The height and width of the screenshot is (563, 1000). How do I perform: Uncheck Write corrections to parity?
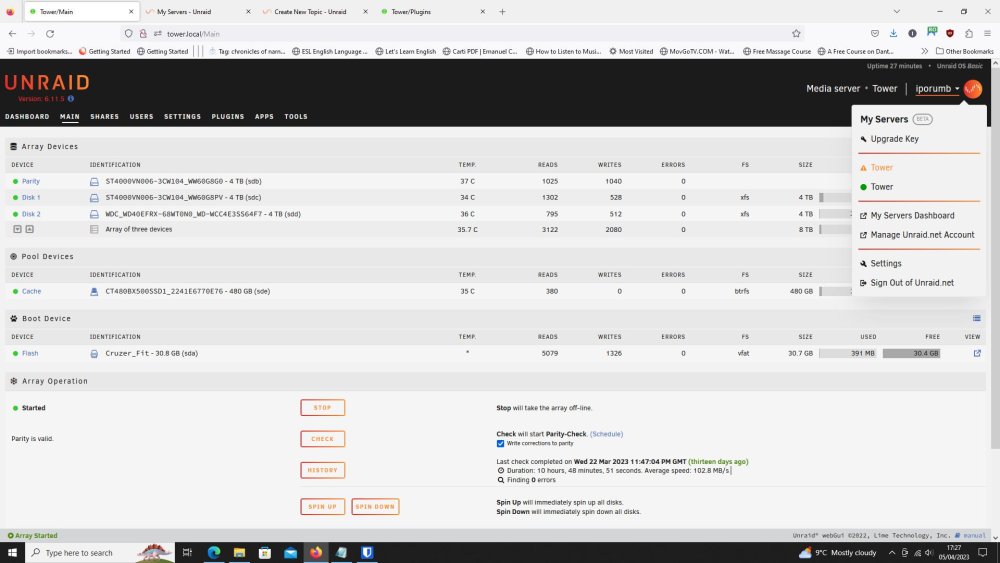click(x=500, y=443)
